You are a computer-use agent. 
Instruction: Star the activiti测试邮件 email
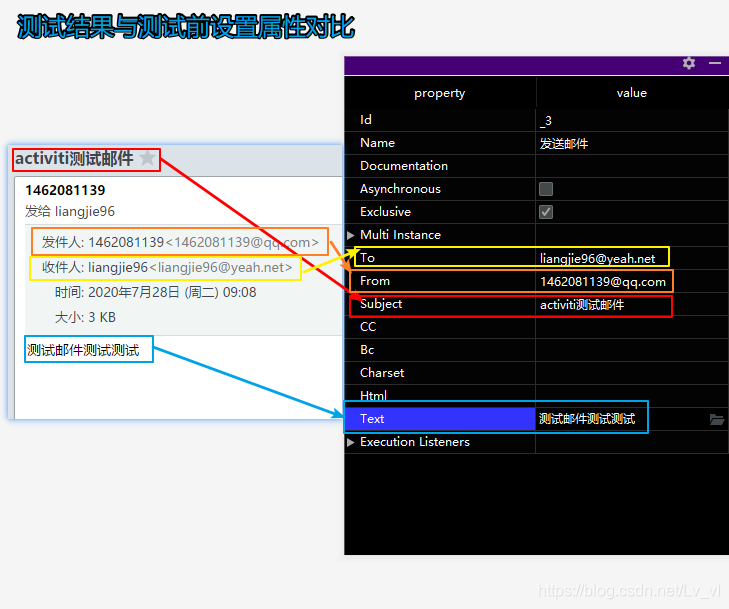pos(147,159)
